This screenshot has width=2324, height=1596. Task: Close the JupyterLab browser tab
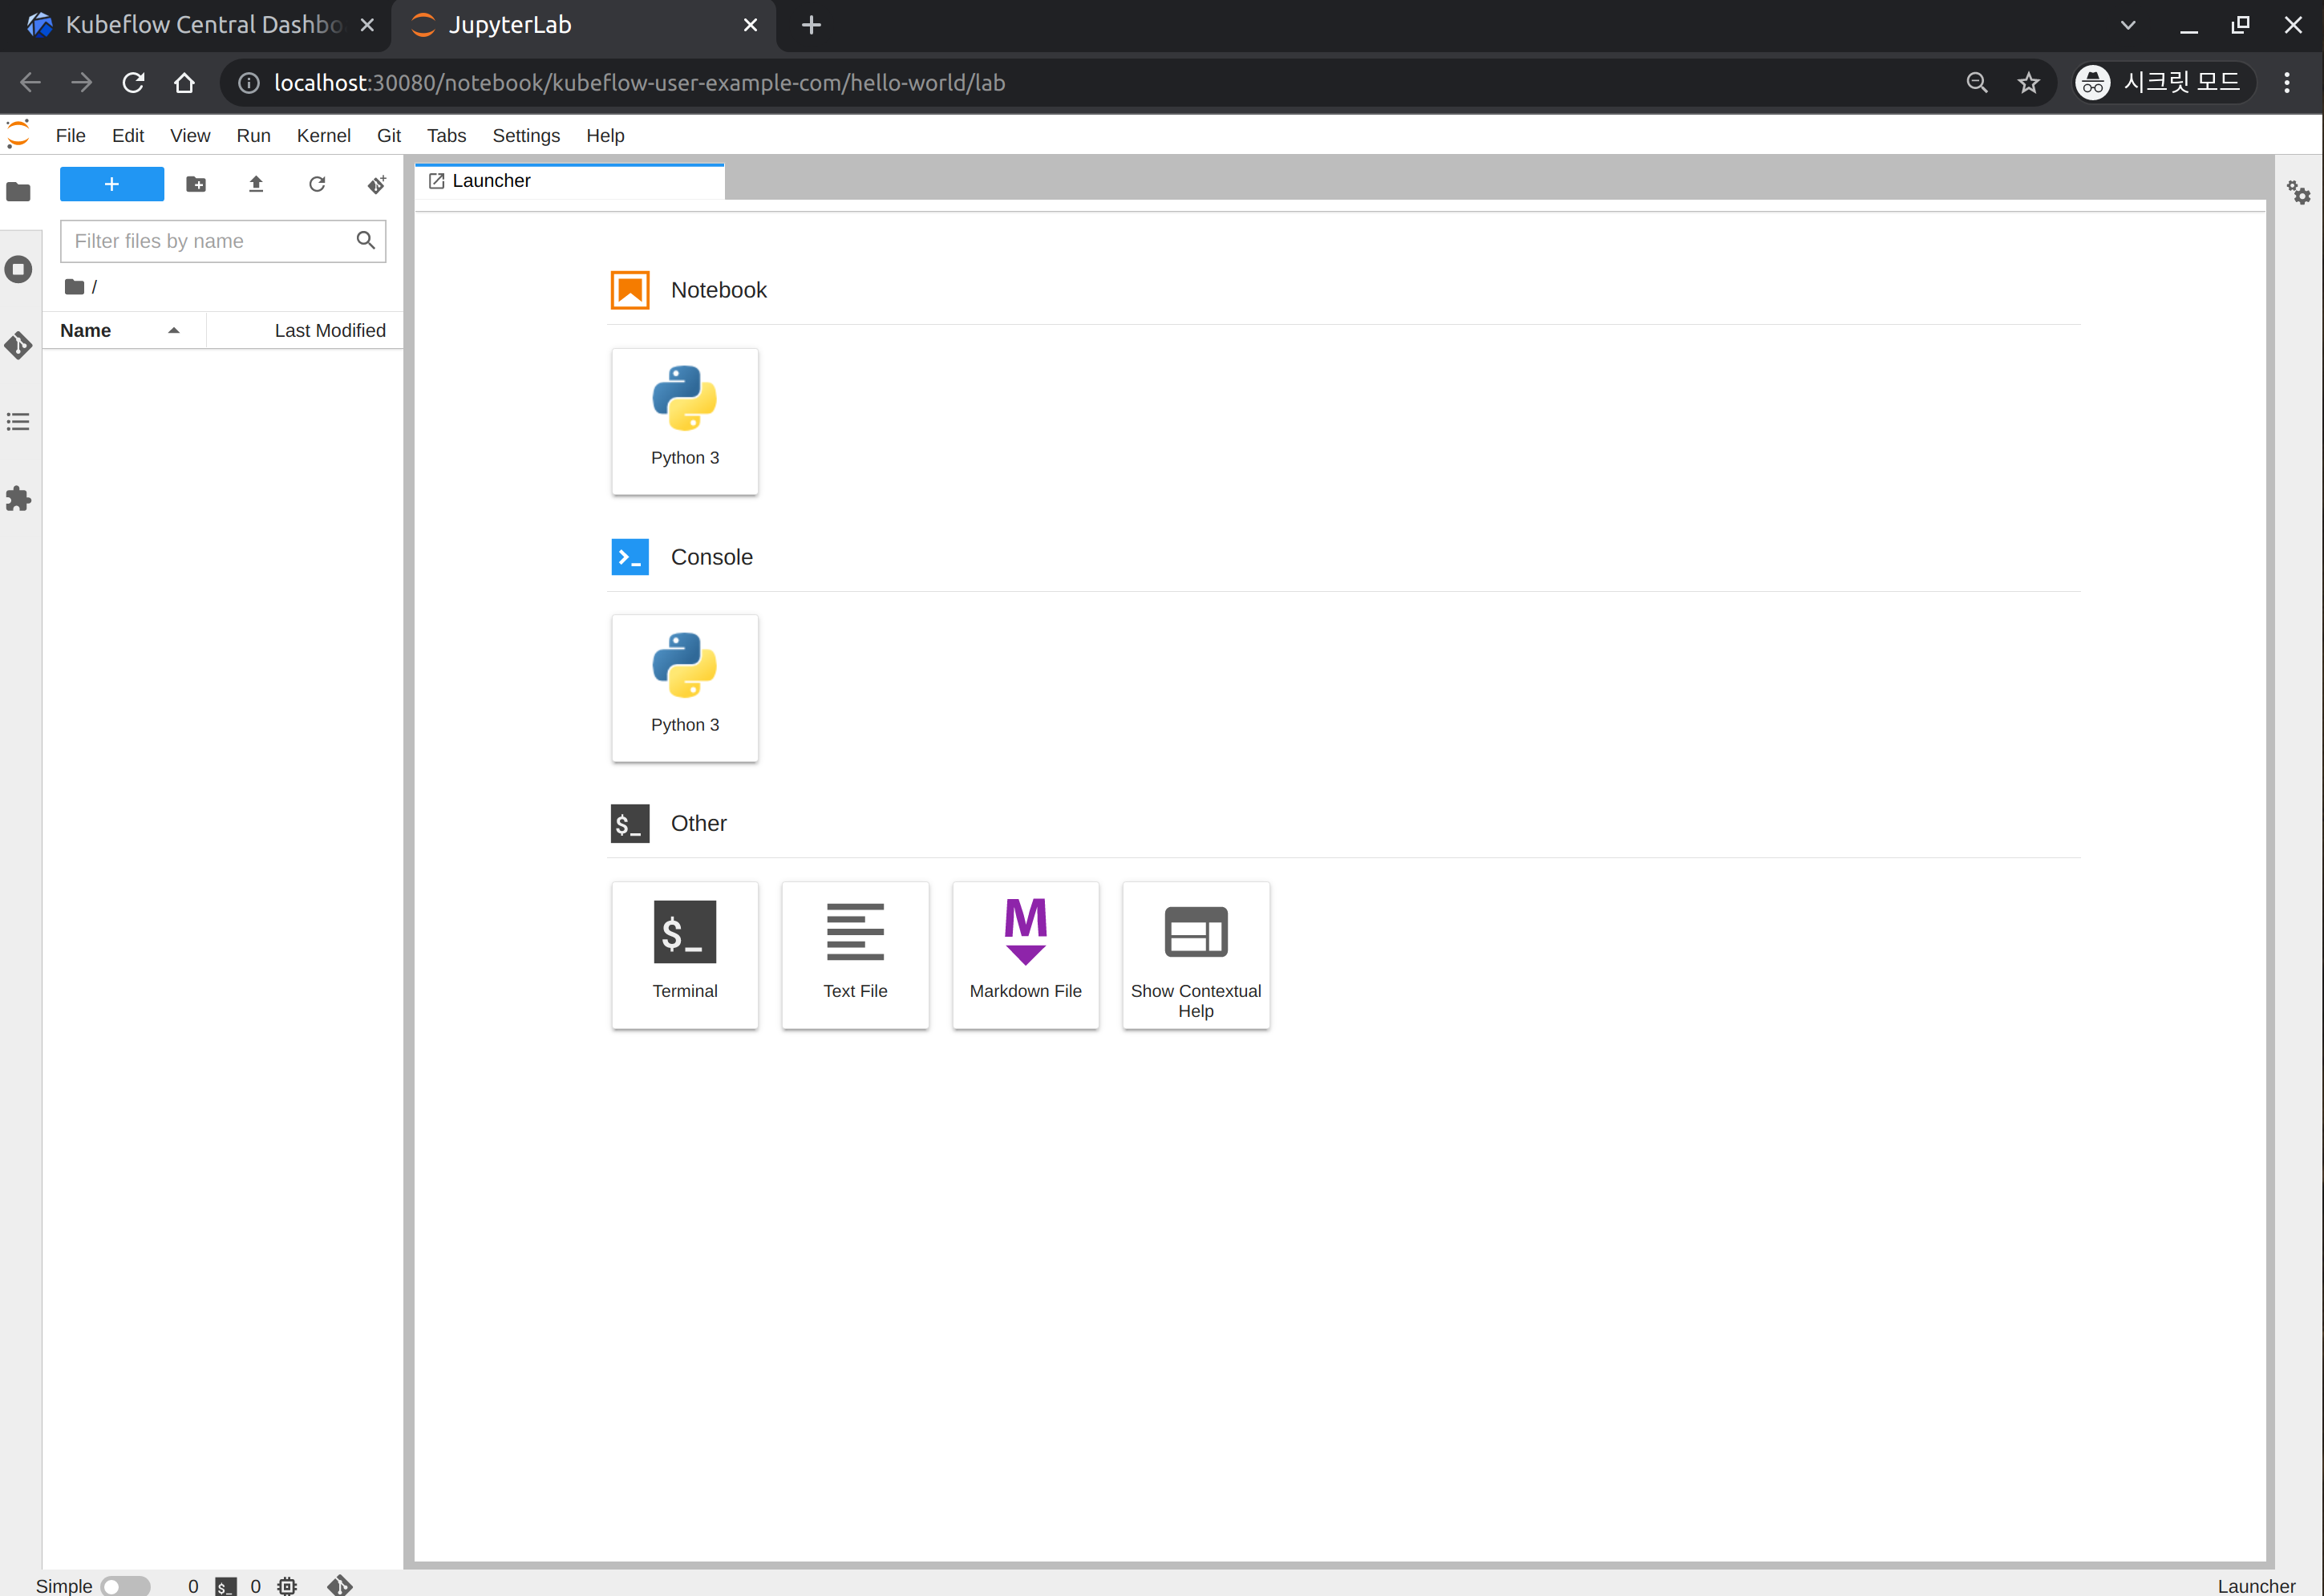[751, 25]
